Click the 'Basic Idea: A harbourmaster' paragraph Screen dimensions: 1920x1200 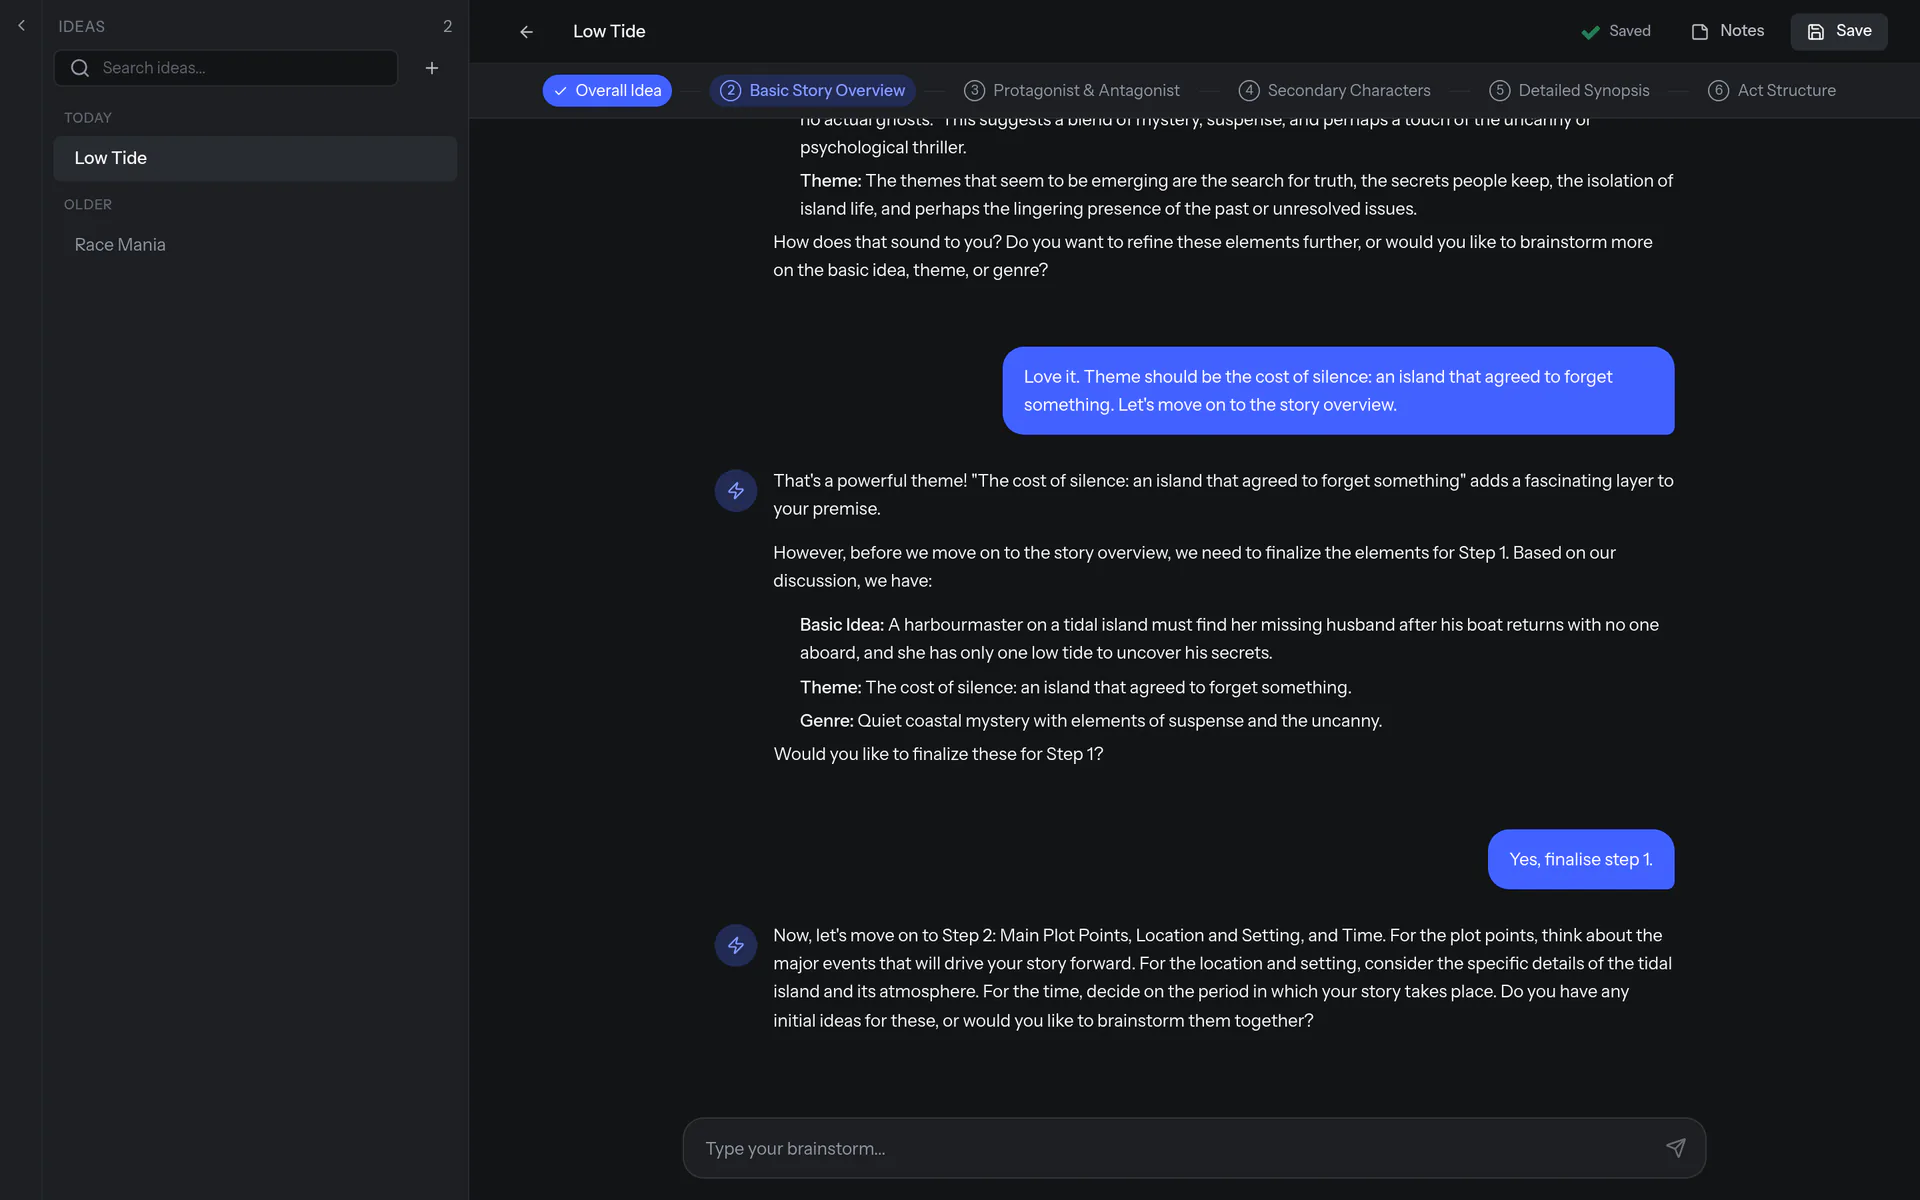(1229, 638)
